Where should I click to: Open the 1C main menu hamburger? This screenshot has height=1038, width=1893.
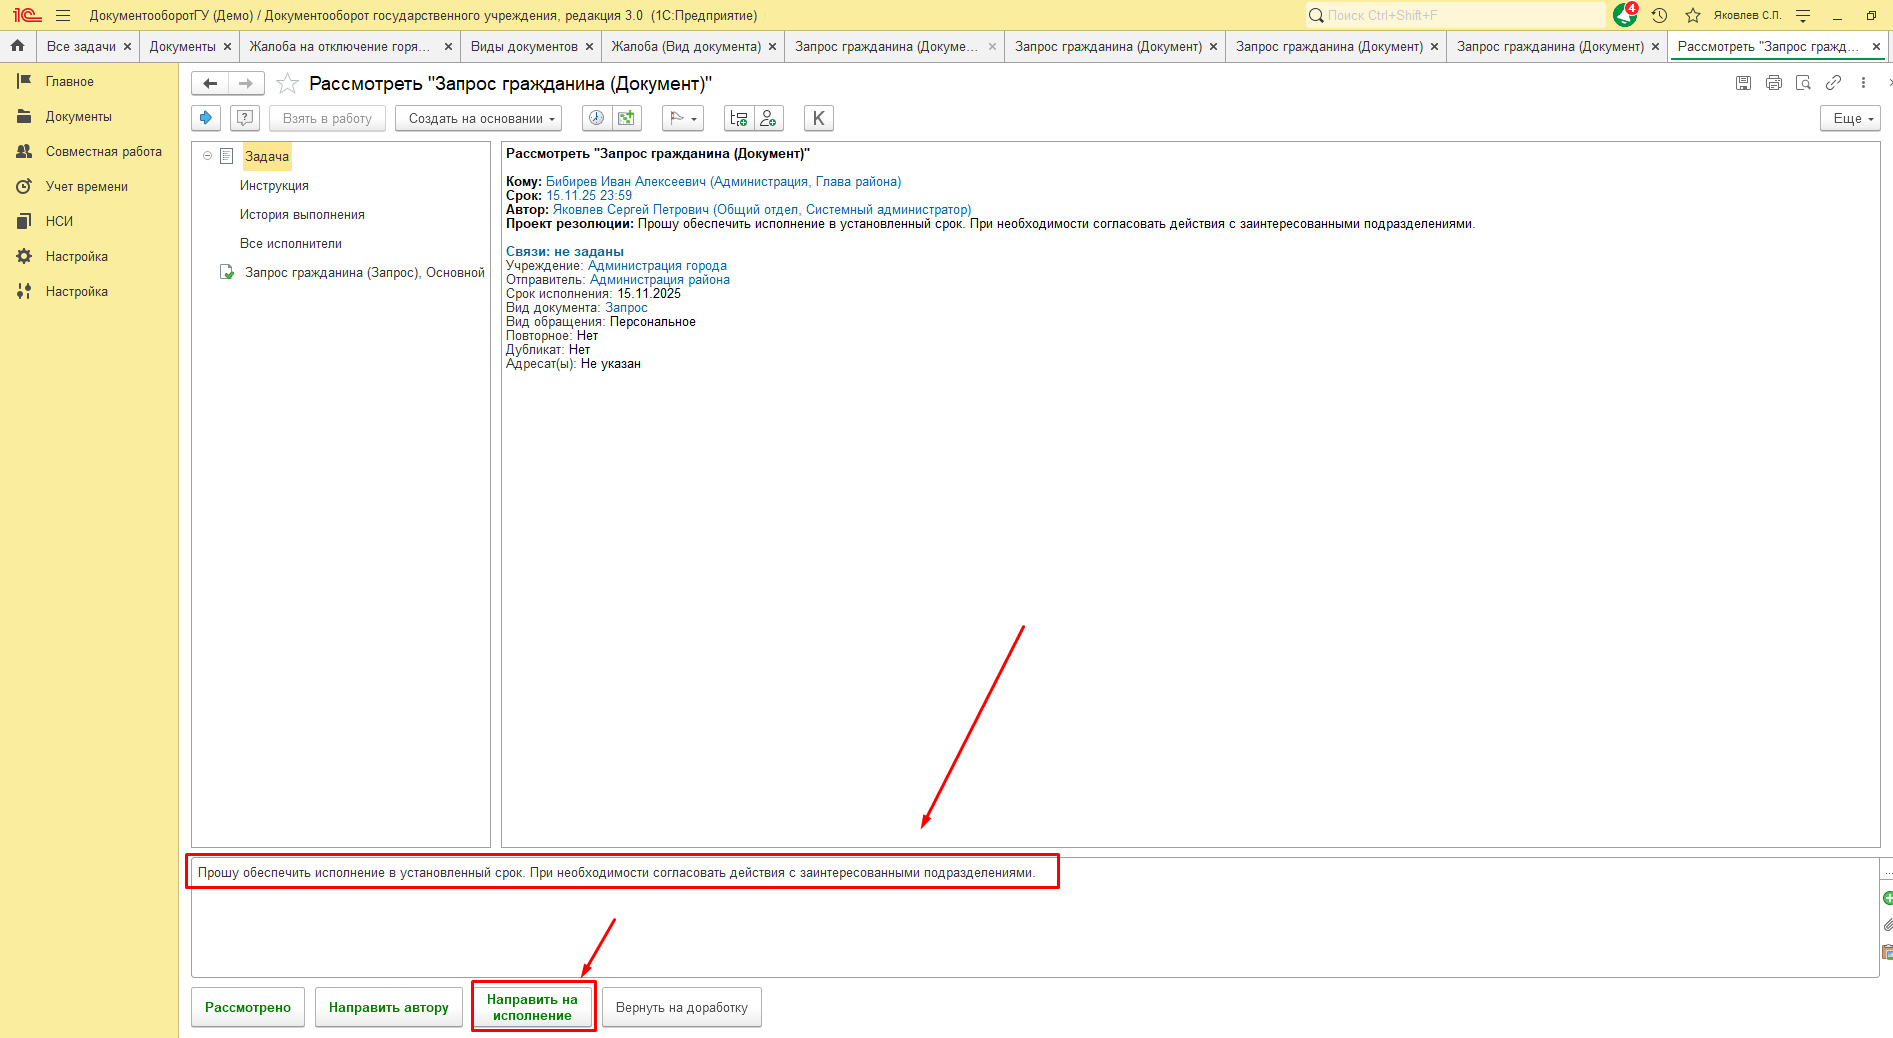63,15
